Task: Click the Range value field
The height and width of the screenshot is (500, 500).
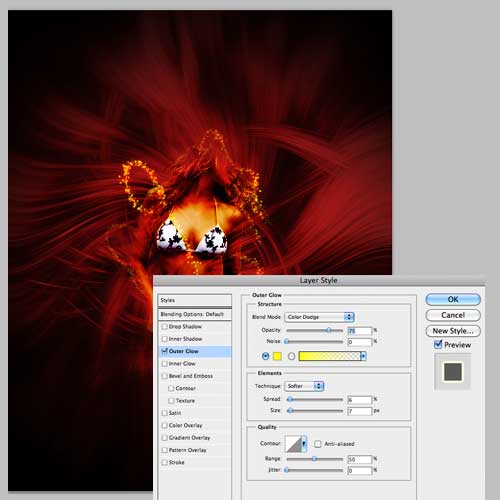Action: pos(359,459)
